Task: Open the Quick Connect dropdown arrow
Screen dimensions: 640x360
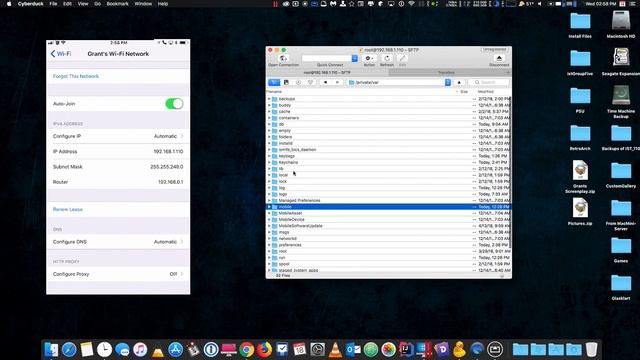Action: [x=355, y=59]
